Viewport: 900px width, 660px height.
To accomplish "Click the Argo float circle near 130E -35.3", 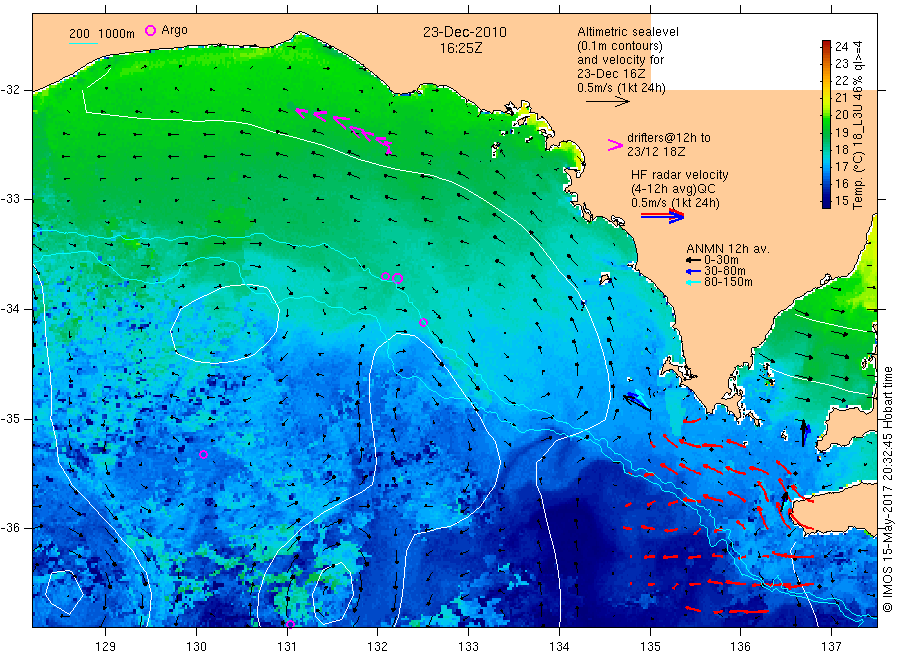I will point(203,455).
